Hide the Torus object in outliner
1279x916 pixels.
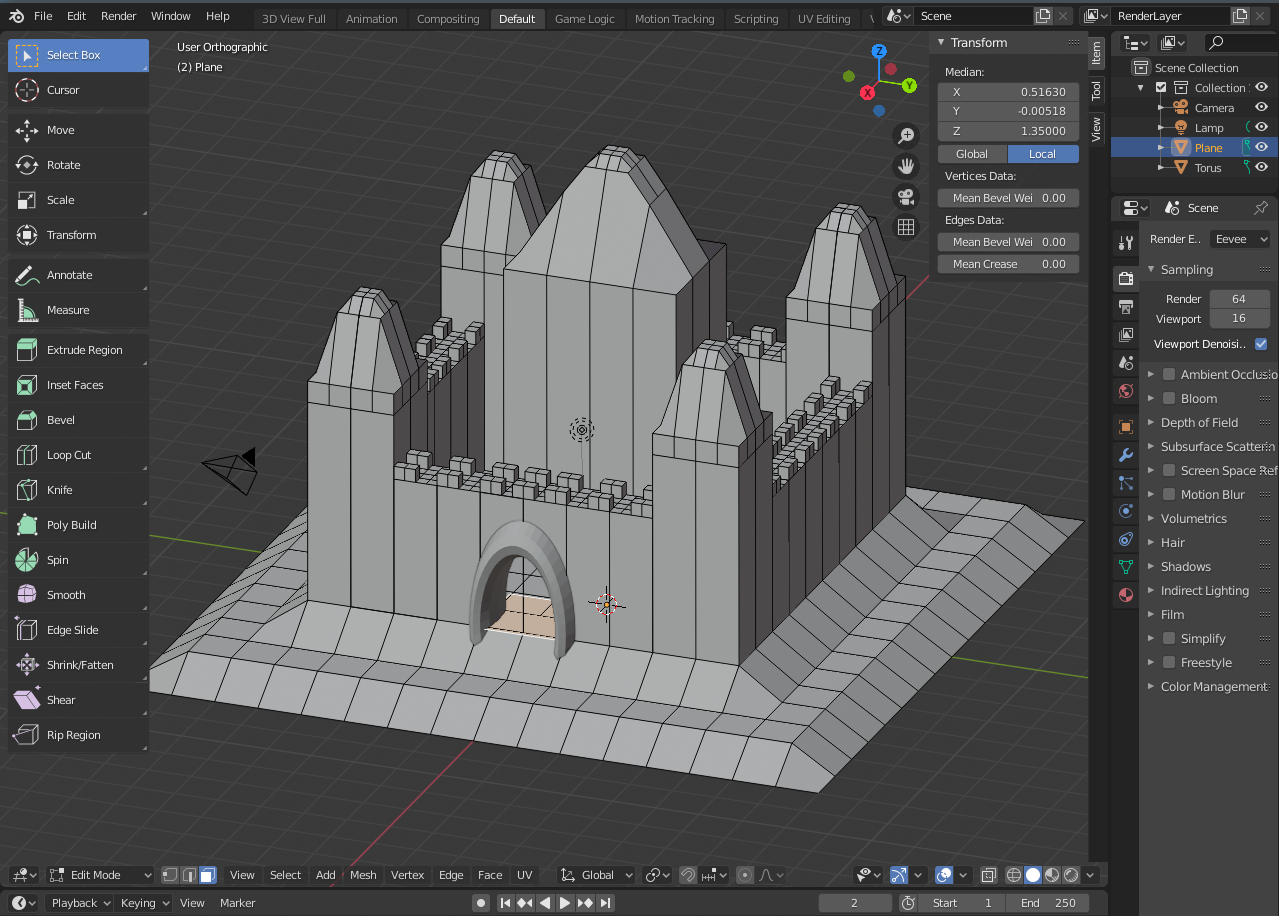(x=1262, y=167)
